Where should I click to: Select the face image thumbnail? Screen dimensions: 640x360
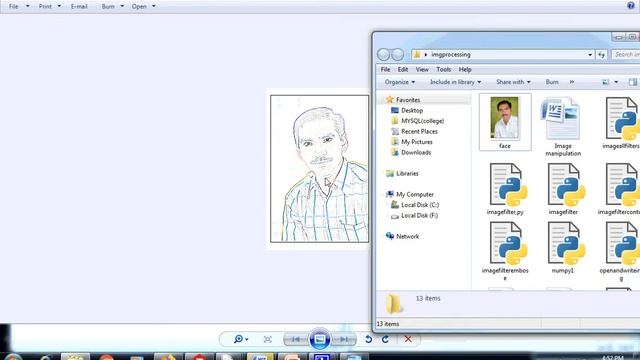click(505, 122)
